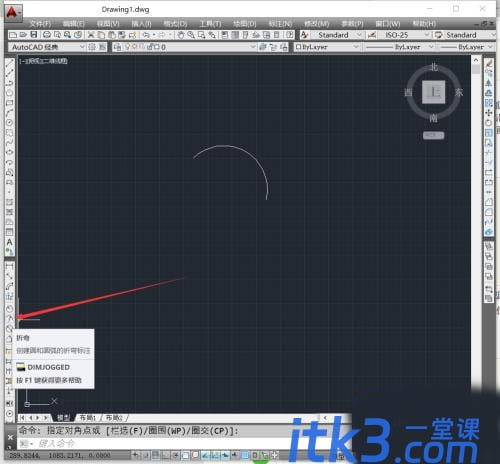The height and width of the screenshot is (464, 500).
Task: Click the Cut scissors icon
Action: [x=91, y=35]
